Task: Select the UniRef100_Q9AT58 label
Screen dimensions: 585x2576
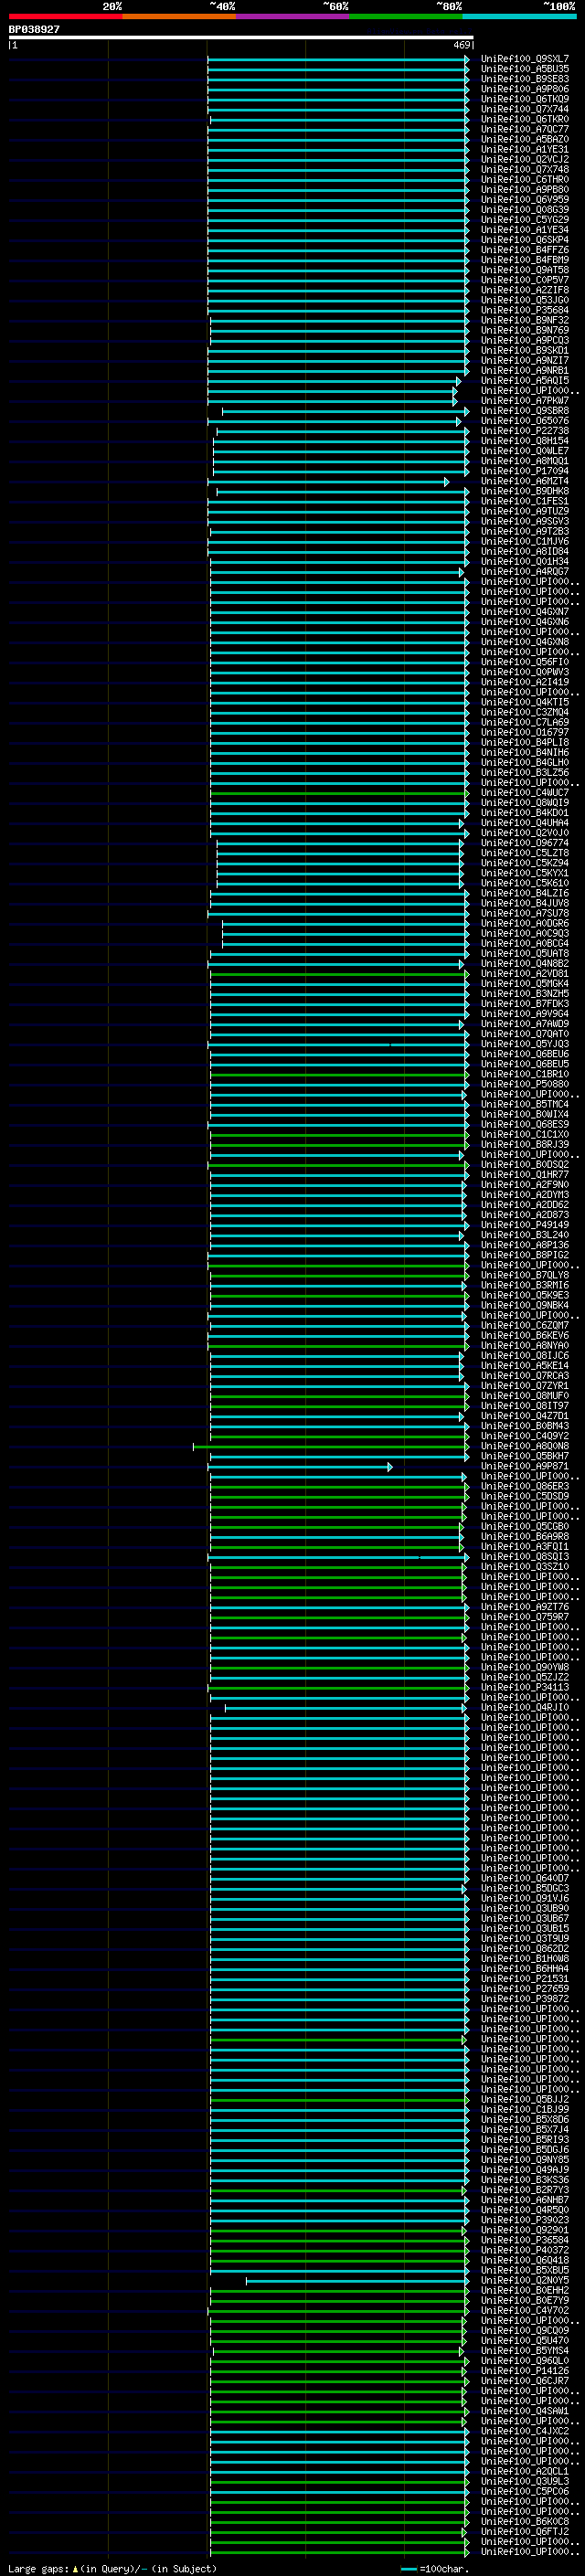Action: tap(525, 270)
